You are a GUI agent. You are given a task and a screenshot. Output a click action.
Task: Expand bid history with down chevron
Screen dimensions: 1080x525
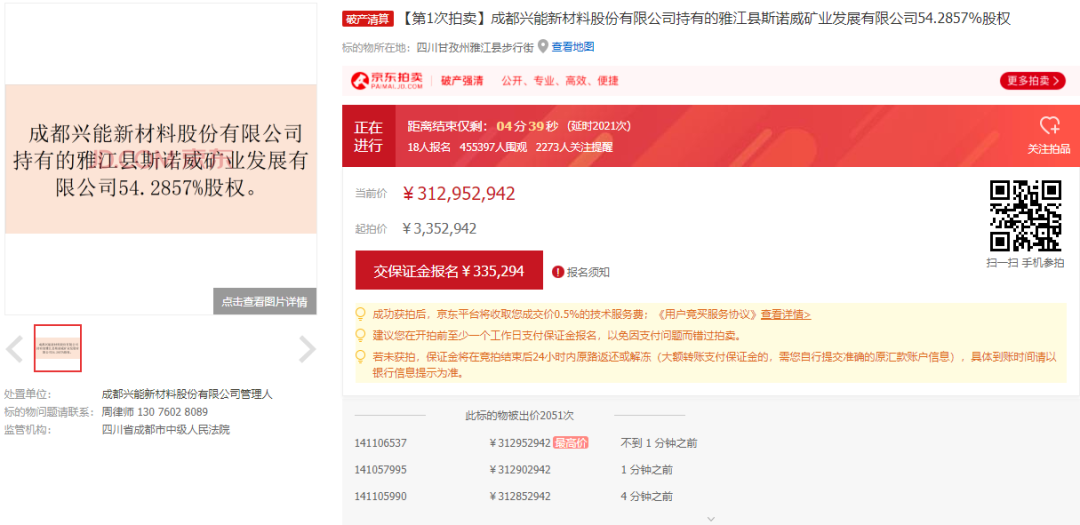tap(712, 518)
